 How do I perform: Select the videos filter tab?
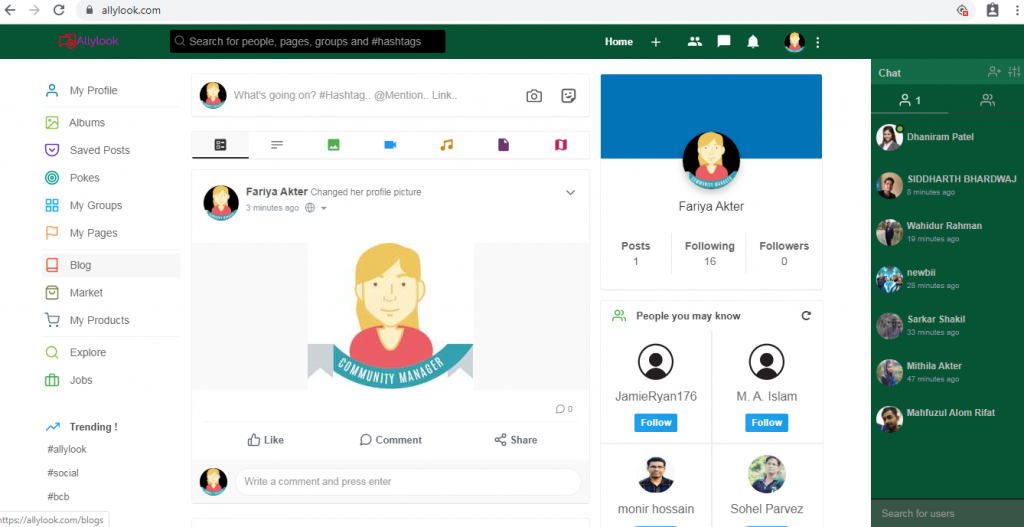390,145
